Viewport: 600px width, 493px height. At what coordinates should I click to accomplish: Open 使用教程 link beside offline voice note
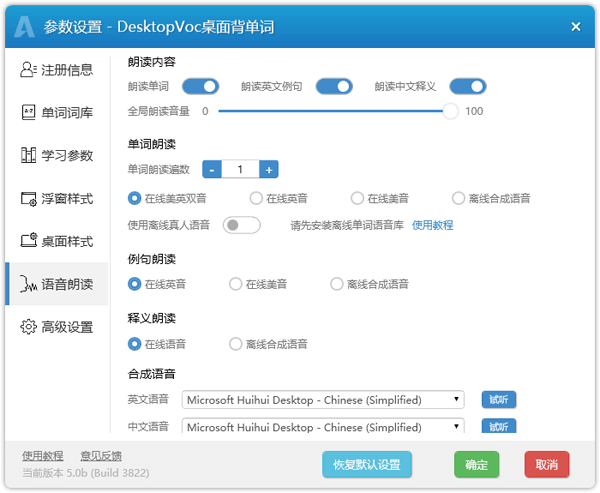pos(433,225)
